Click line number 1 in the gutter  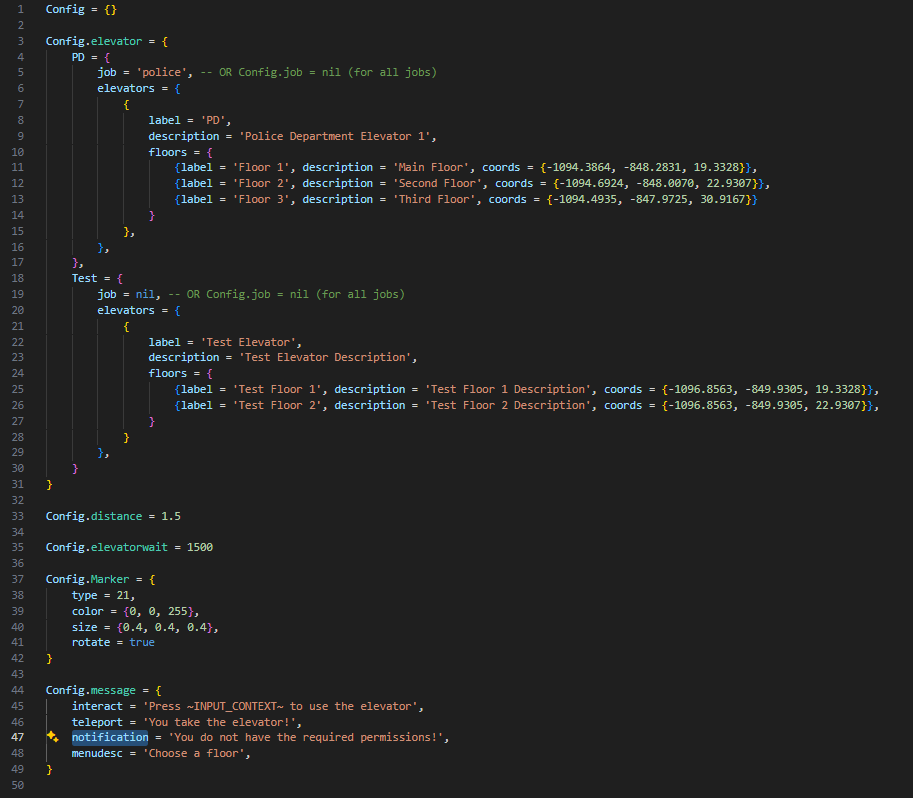coord(20,9)
